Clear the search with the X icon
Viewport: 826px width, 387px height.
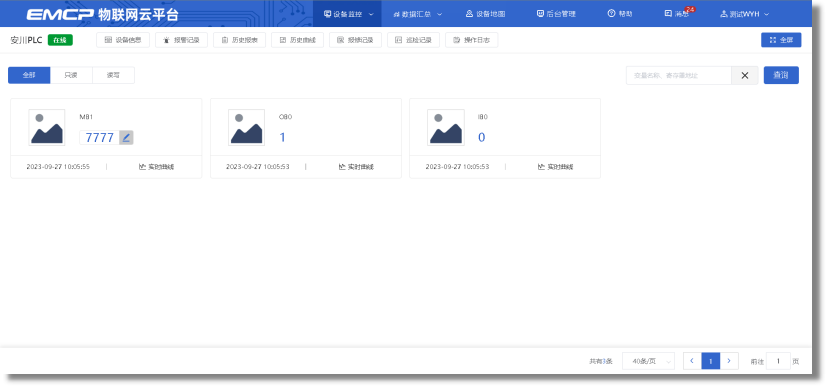coord(745,75)
